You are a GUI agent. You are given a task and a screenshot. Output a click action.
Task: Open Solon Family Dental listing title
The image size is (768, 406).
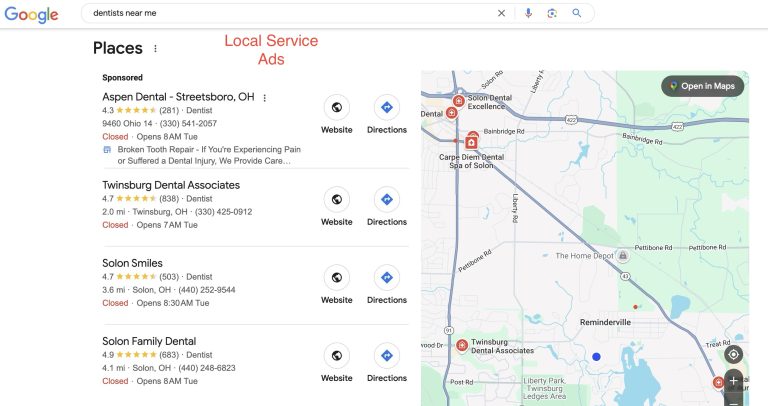(149, 341)
